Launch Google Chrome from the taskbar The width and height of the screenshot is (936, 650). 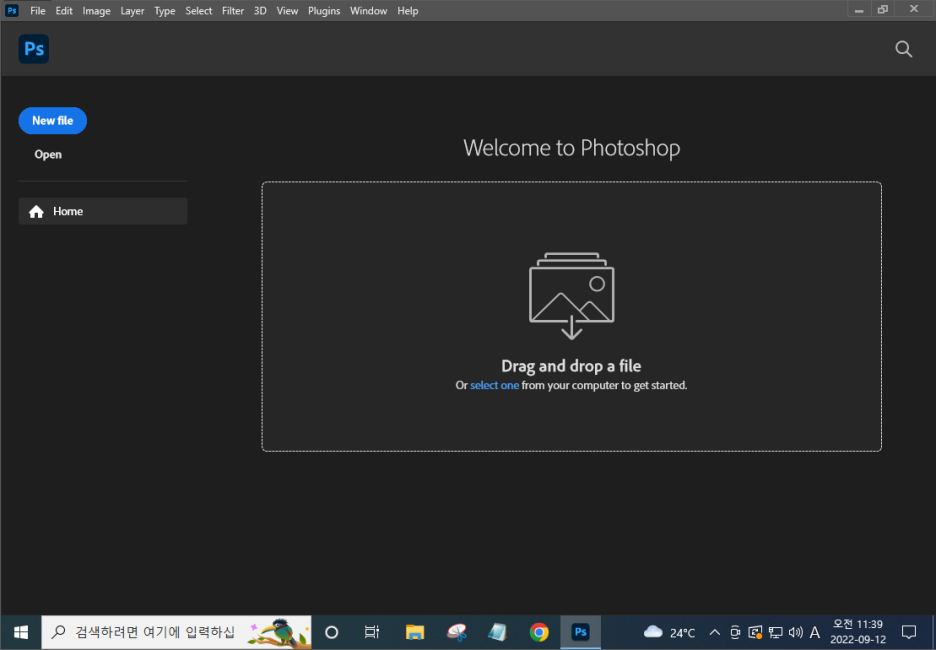539,632
